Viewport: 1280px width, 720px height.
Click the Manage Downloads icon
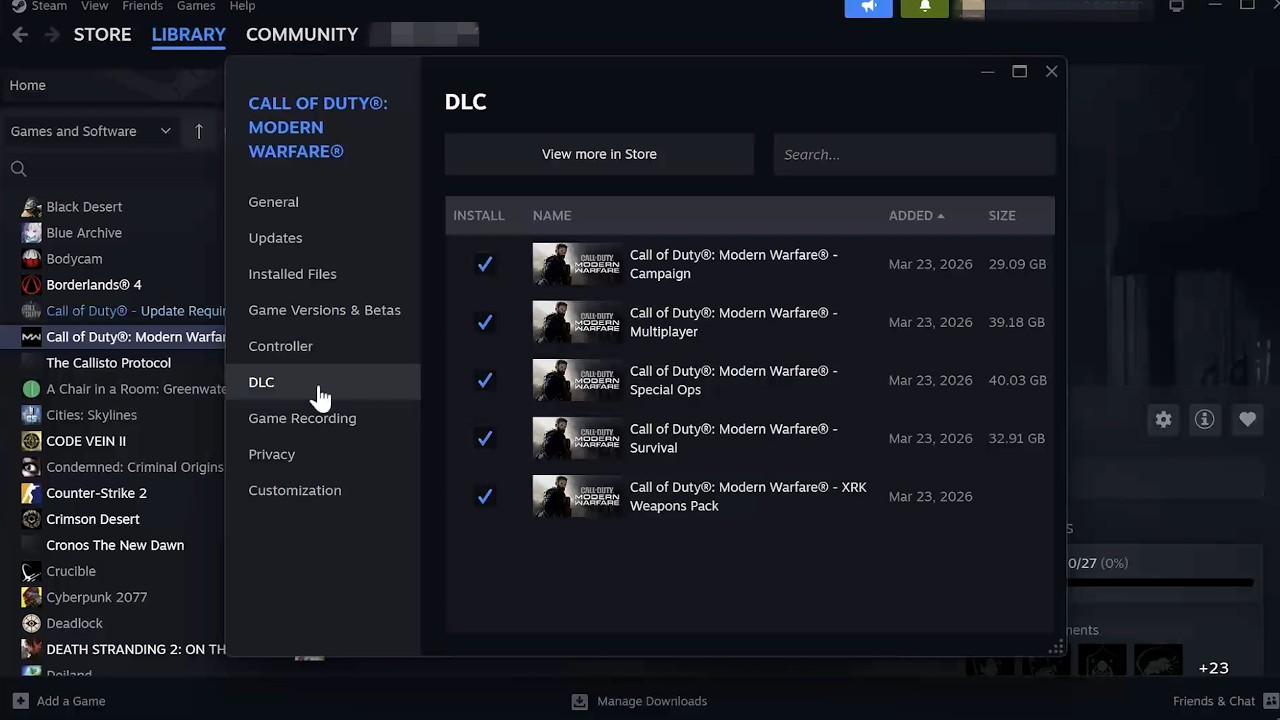pyautogui.click(x=580, y=701)
